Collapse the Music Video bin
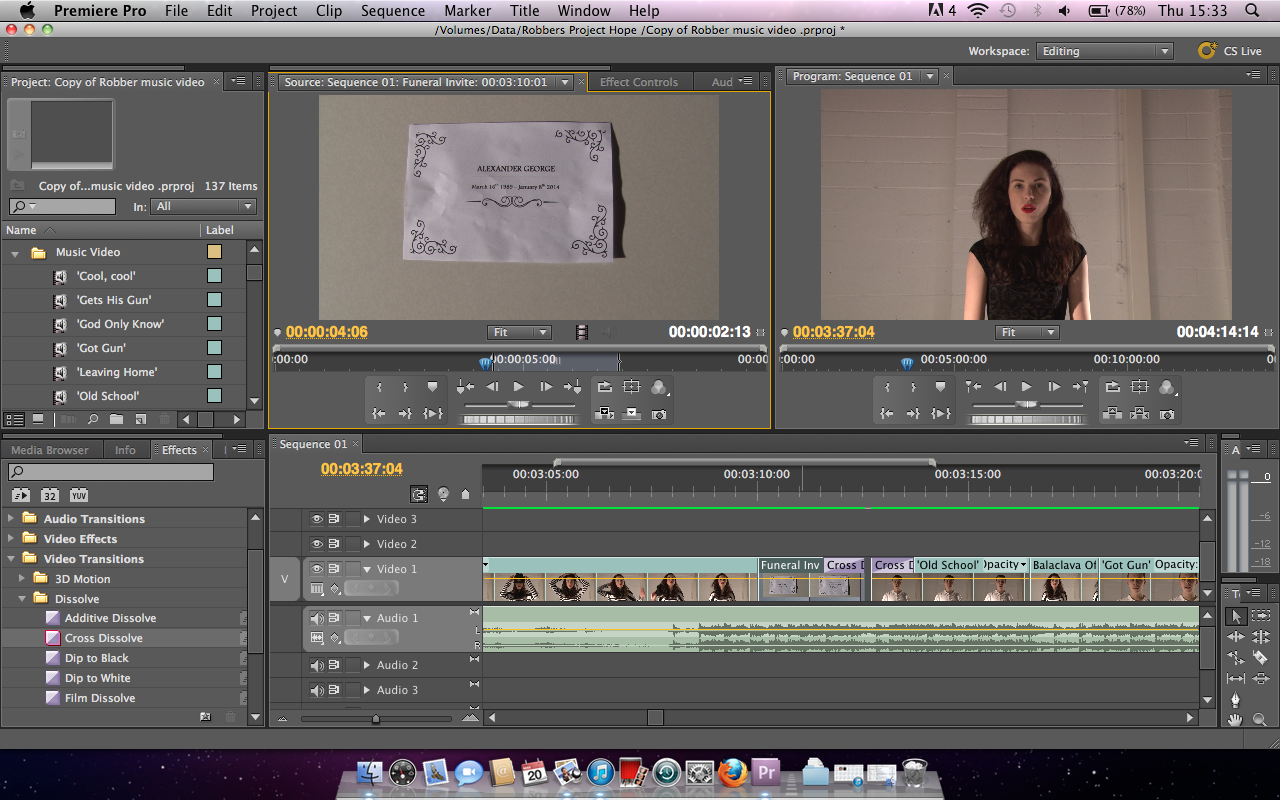Screen dimensions: 1280x800 (x=15, y=253)
